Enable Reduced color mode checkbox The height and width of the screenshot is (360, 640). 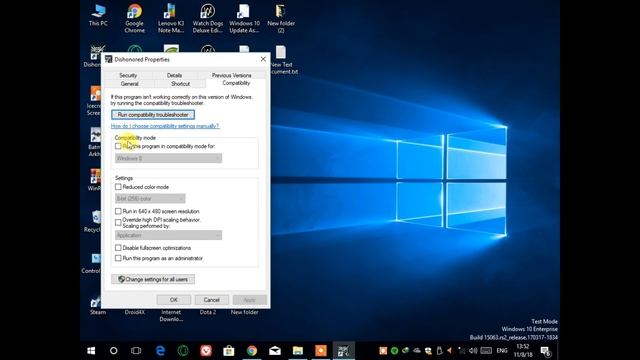click(x=118, y=187)
